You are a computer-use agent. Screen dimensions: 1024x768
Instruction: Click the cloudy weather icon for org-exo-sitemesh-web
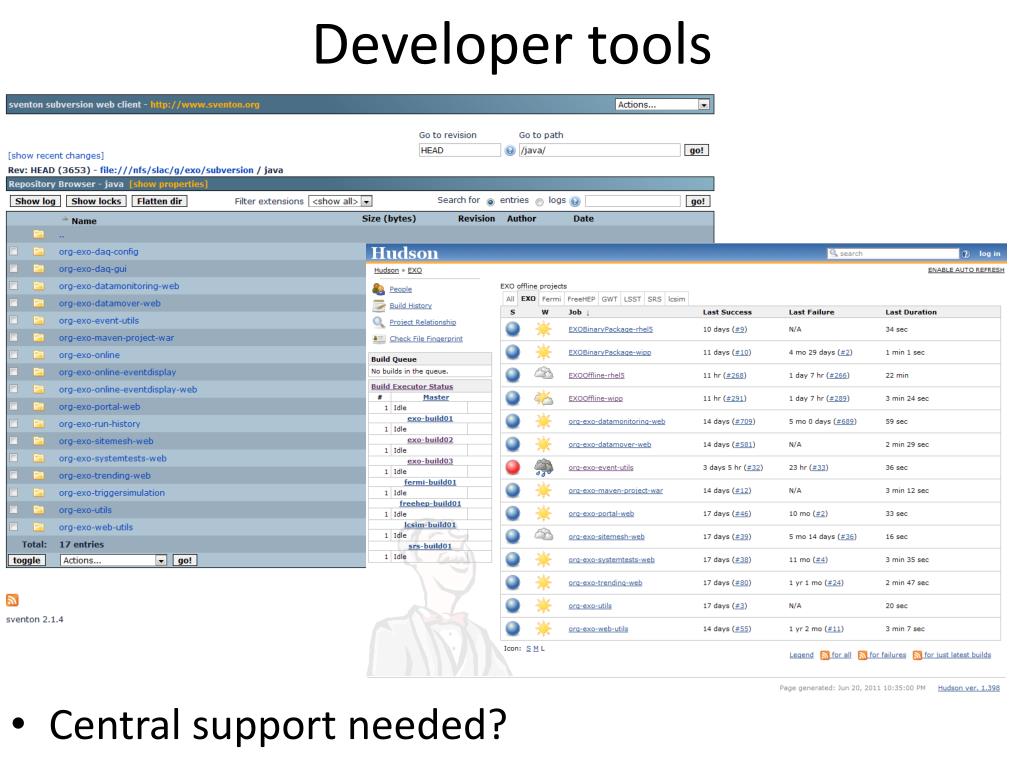(543, 536)
